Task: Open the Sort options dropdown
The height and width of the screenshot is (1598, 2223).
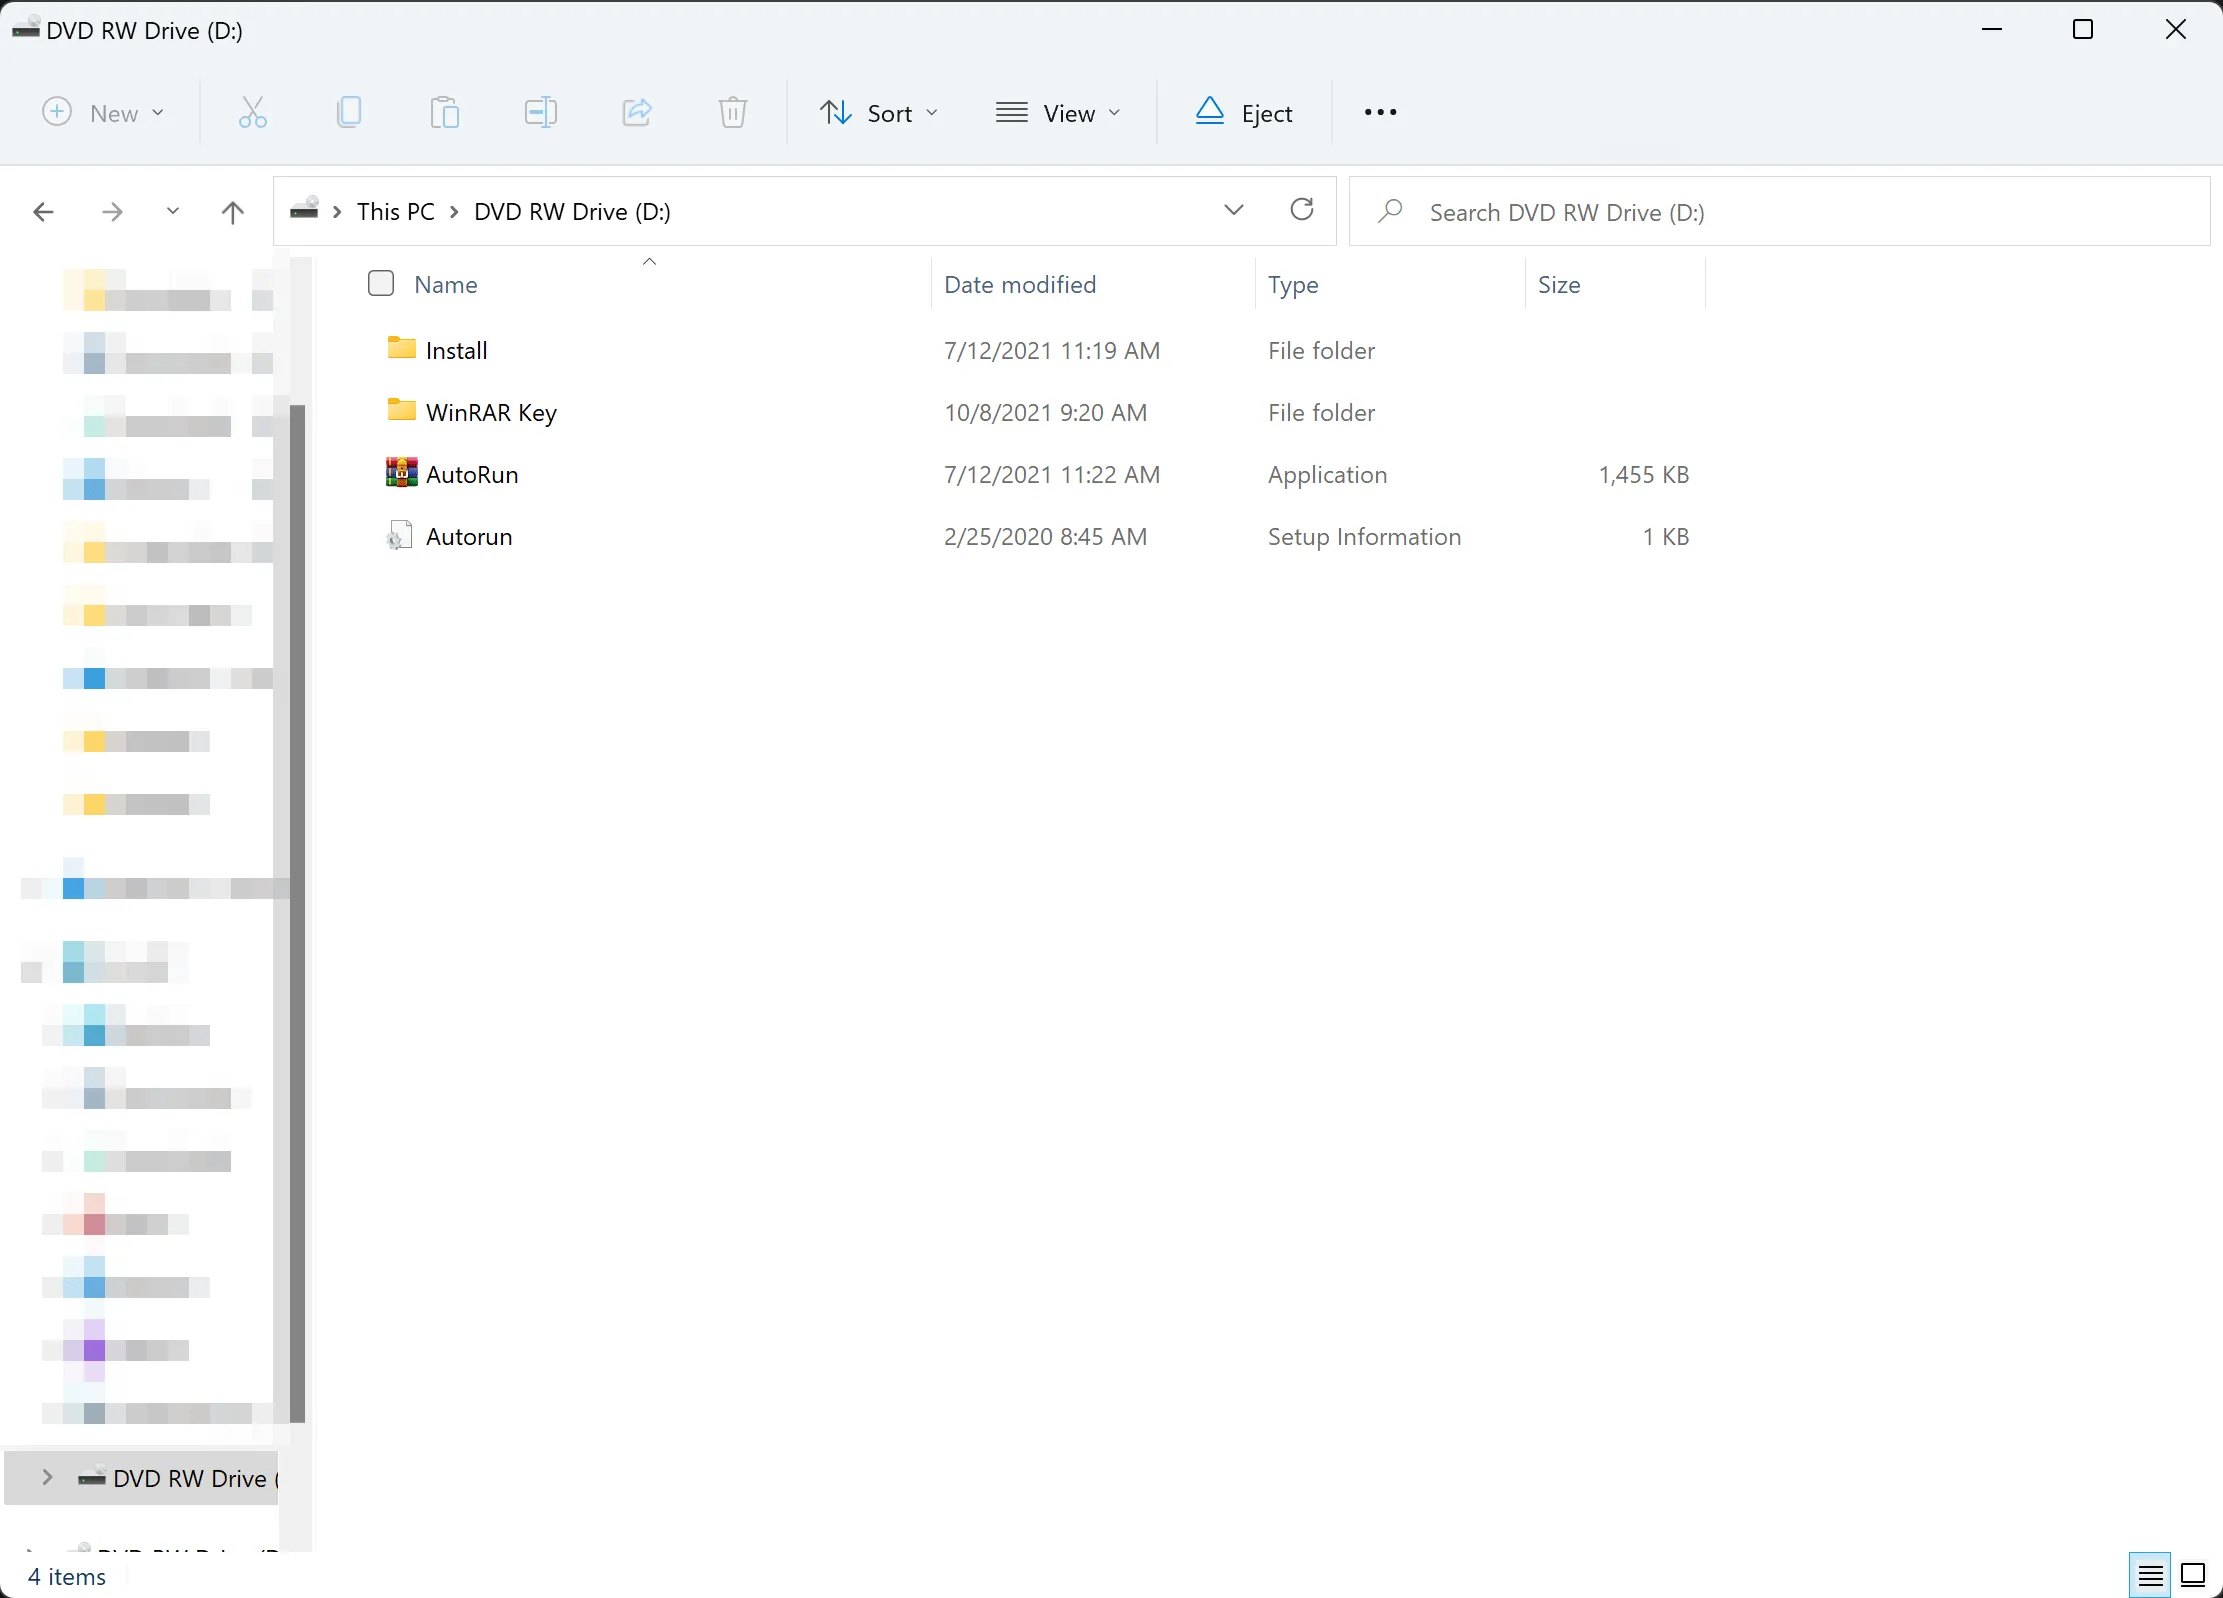Action: pos(878,112)
